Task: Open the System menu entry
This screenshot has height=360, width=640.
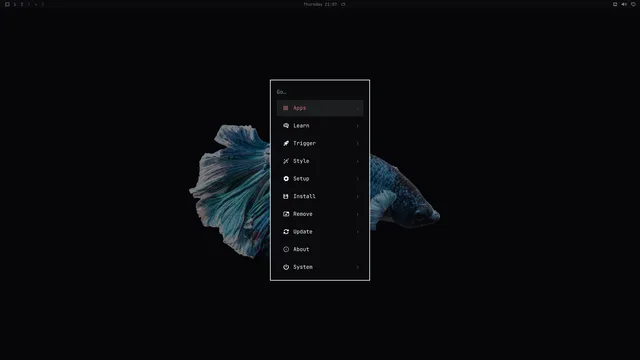Action: click(x=320, y=267)
